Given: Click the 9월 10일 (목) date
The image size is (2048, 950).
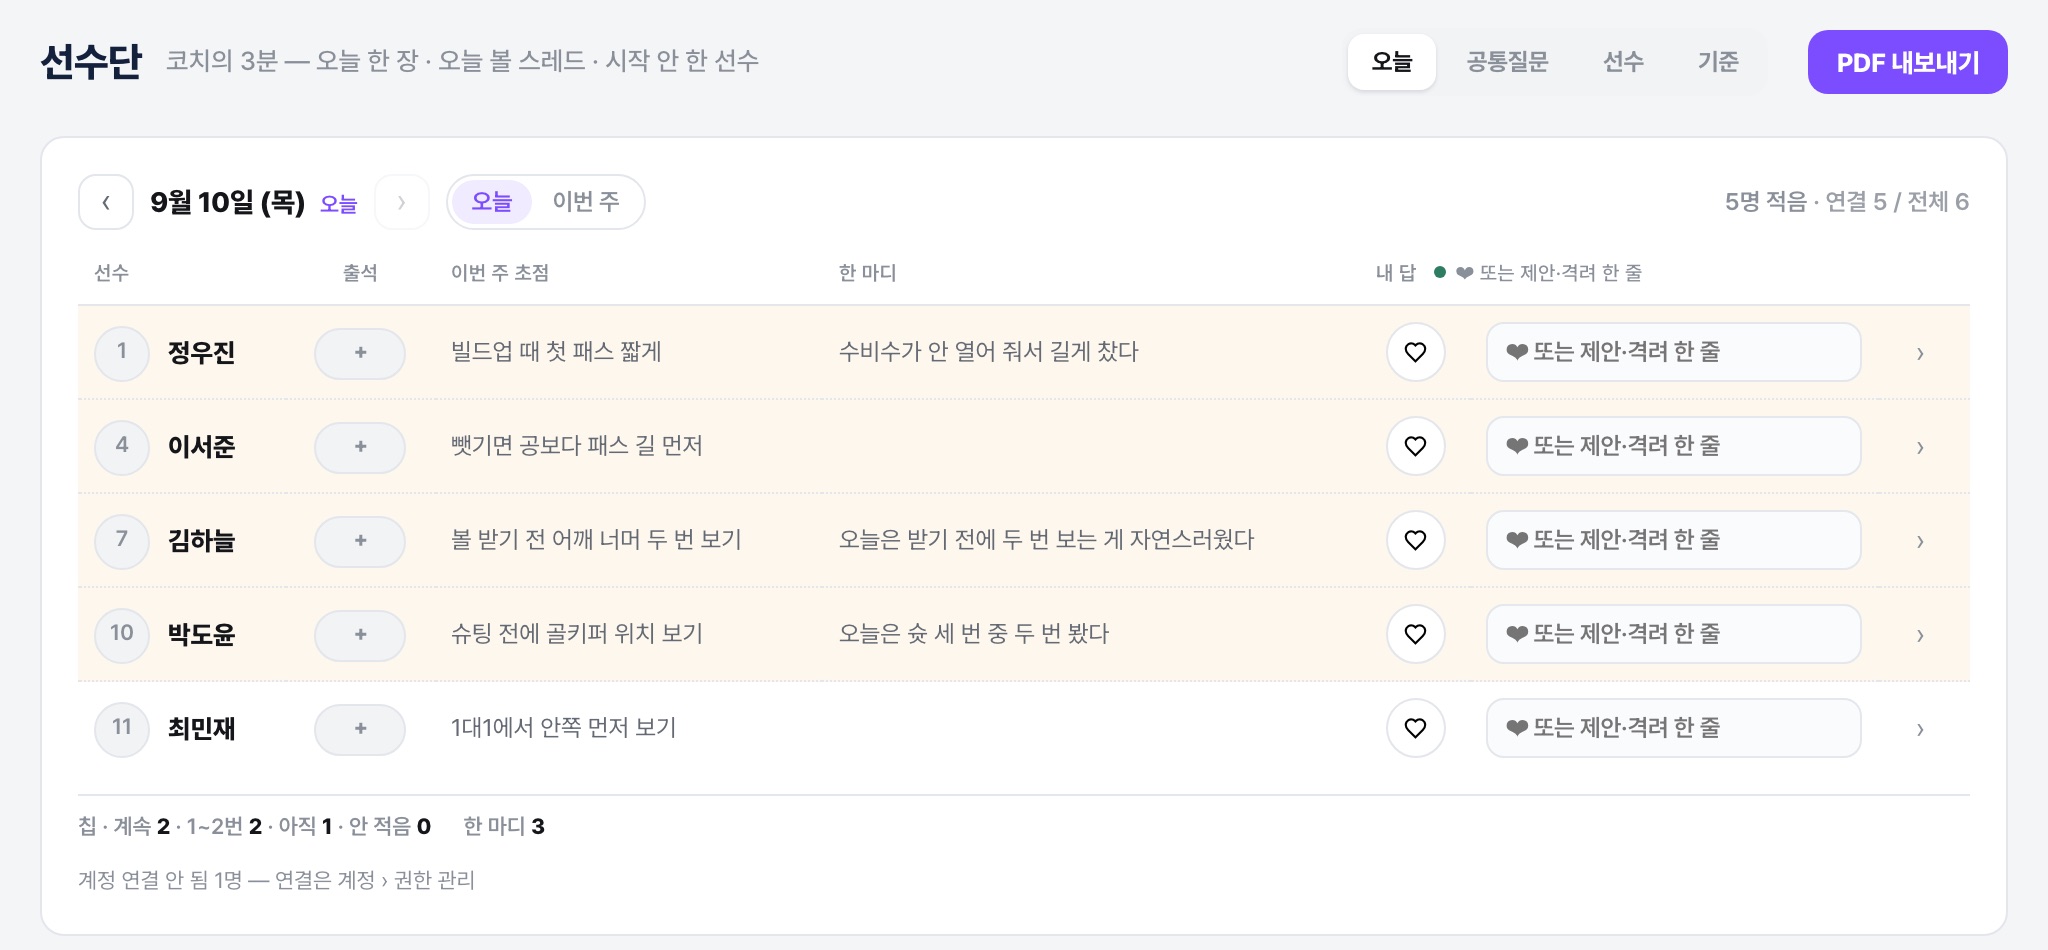Looking at the screenshot, I should coord(227,202).
